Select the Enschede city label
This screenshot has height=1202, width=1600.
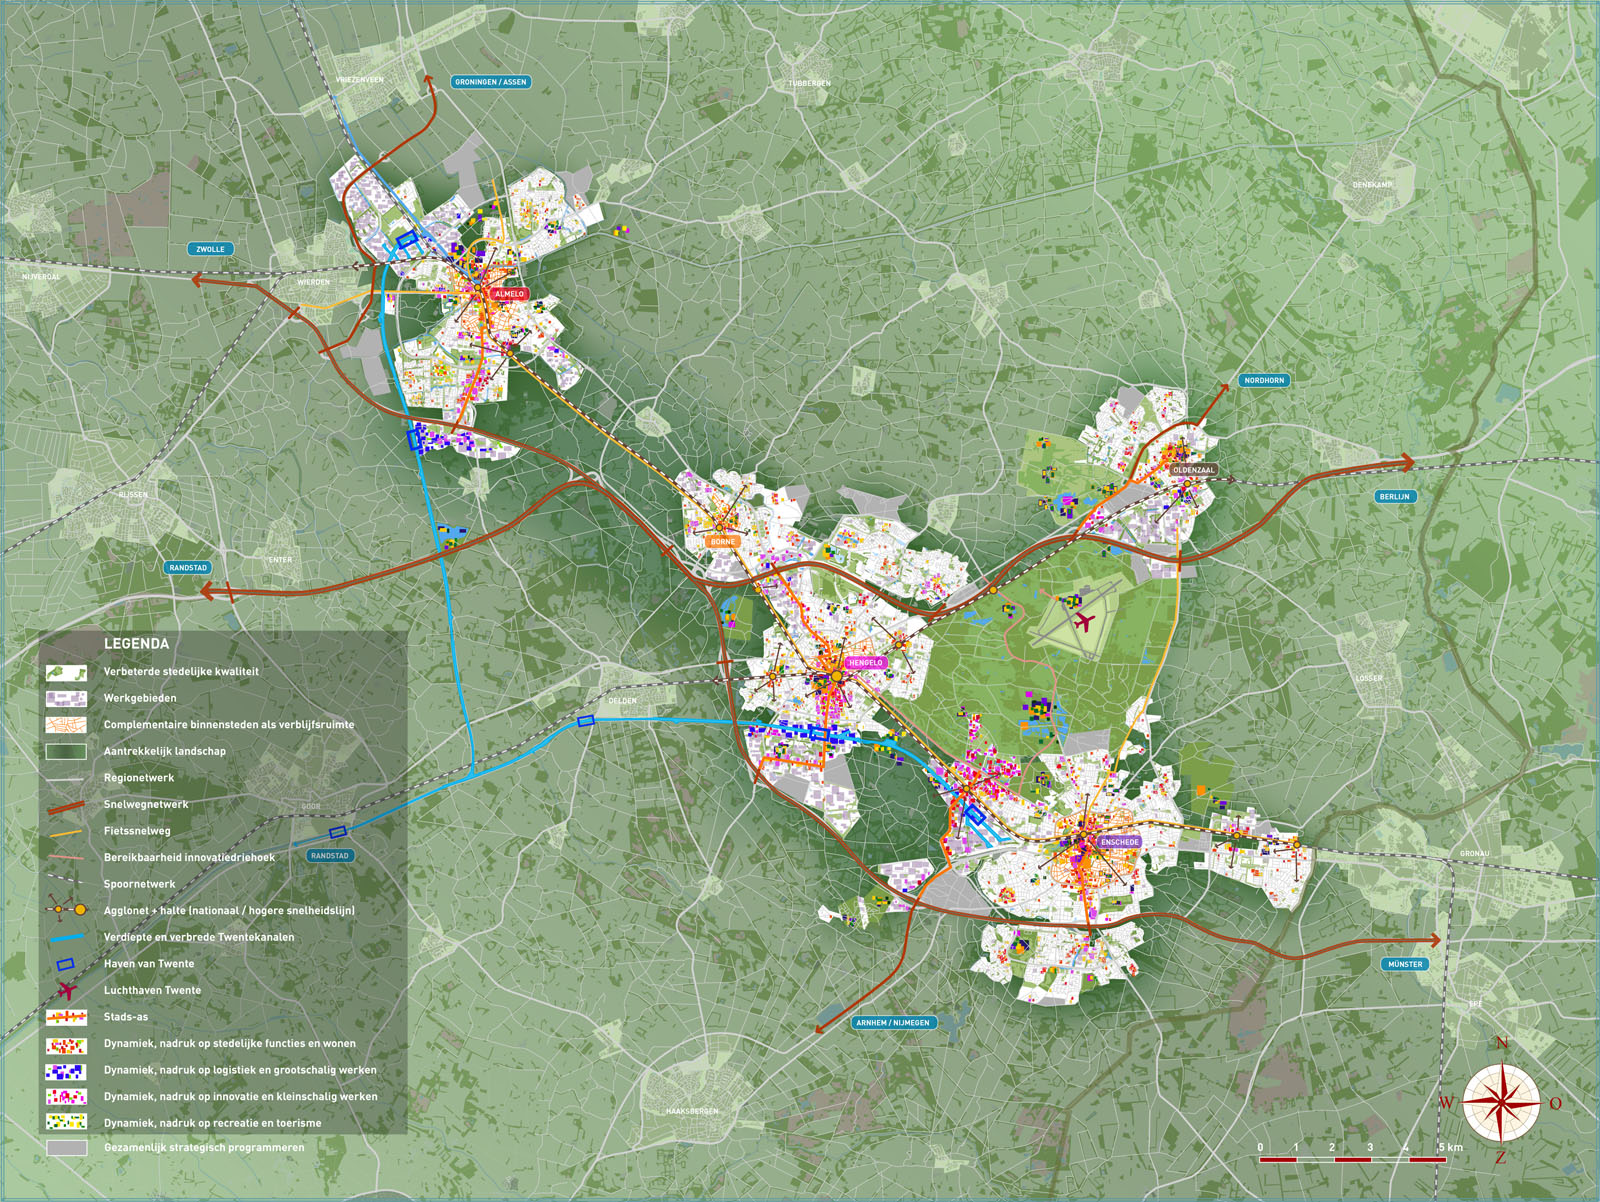[1119, 842]
